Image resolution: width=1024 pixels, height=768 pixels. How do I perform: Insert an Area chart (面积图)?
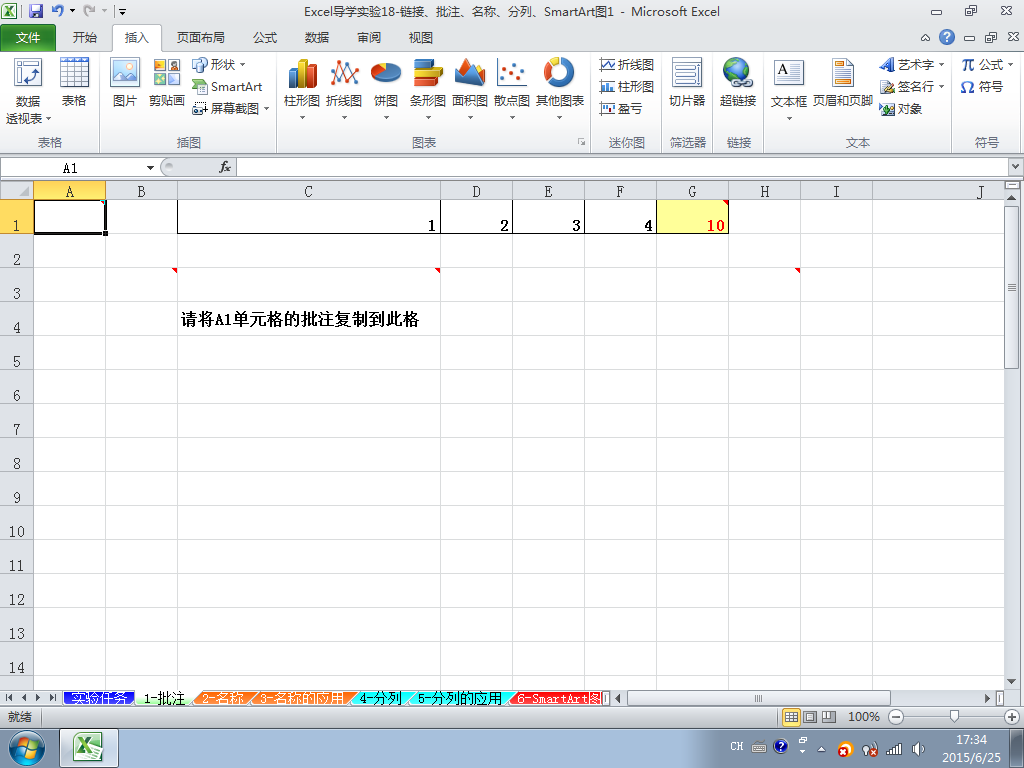point(470,89)
